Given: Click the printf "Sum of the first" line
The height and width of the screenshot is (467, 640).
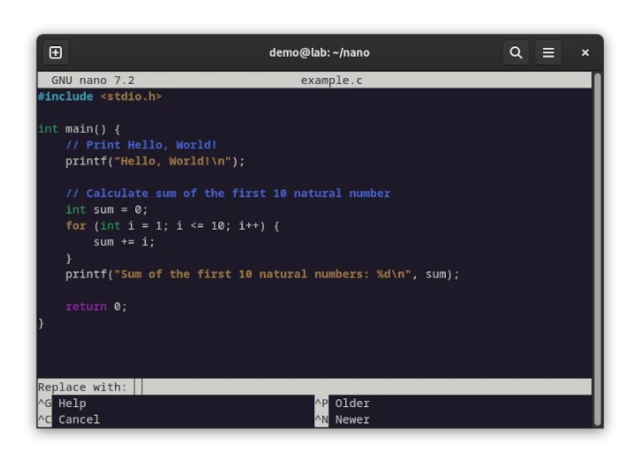Looking at the screenshot, I should pyautogui.click(x=262, y=274).
